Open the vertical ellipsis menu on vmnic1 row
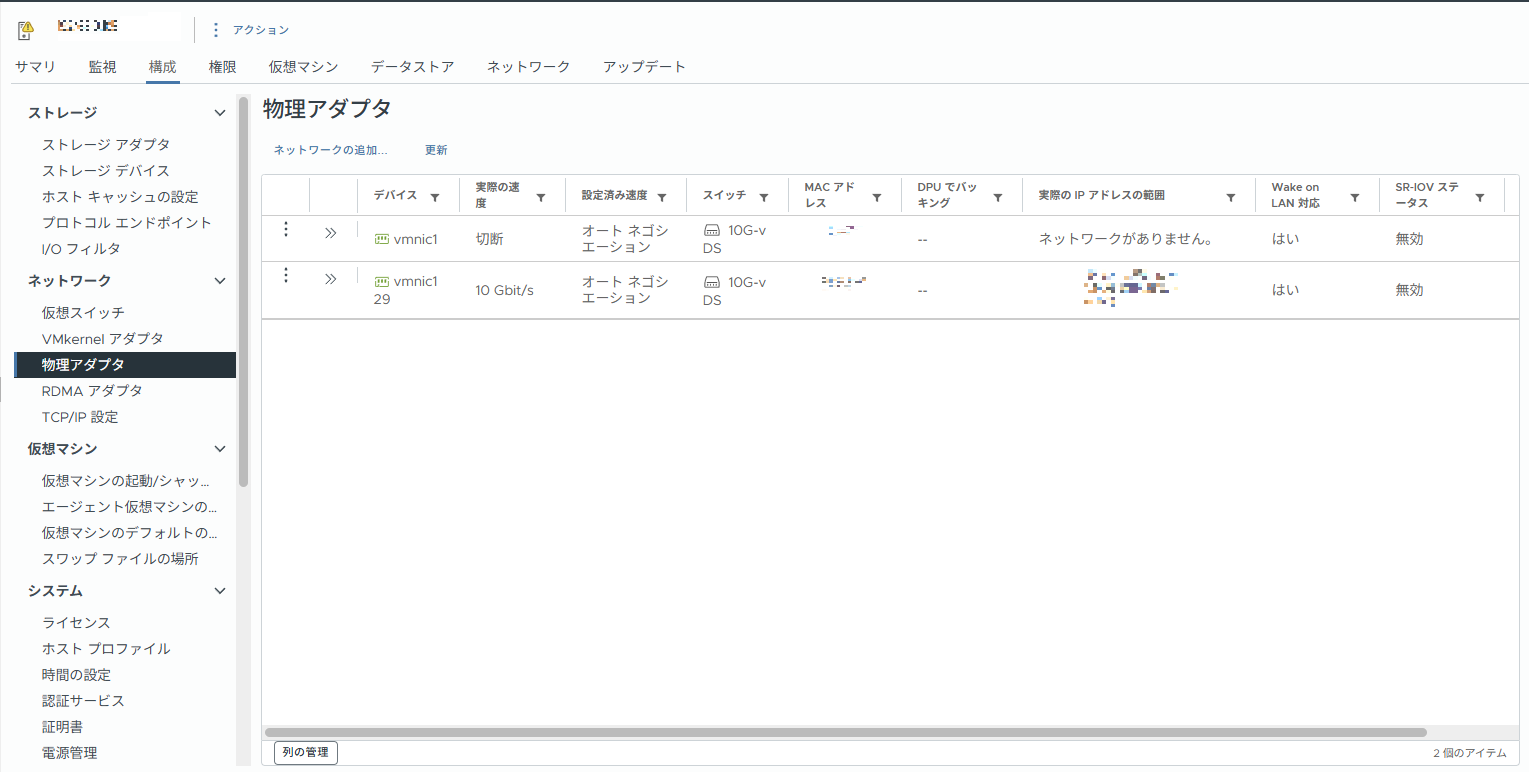1529x772 pixels. coord(286,229)
